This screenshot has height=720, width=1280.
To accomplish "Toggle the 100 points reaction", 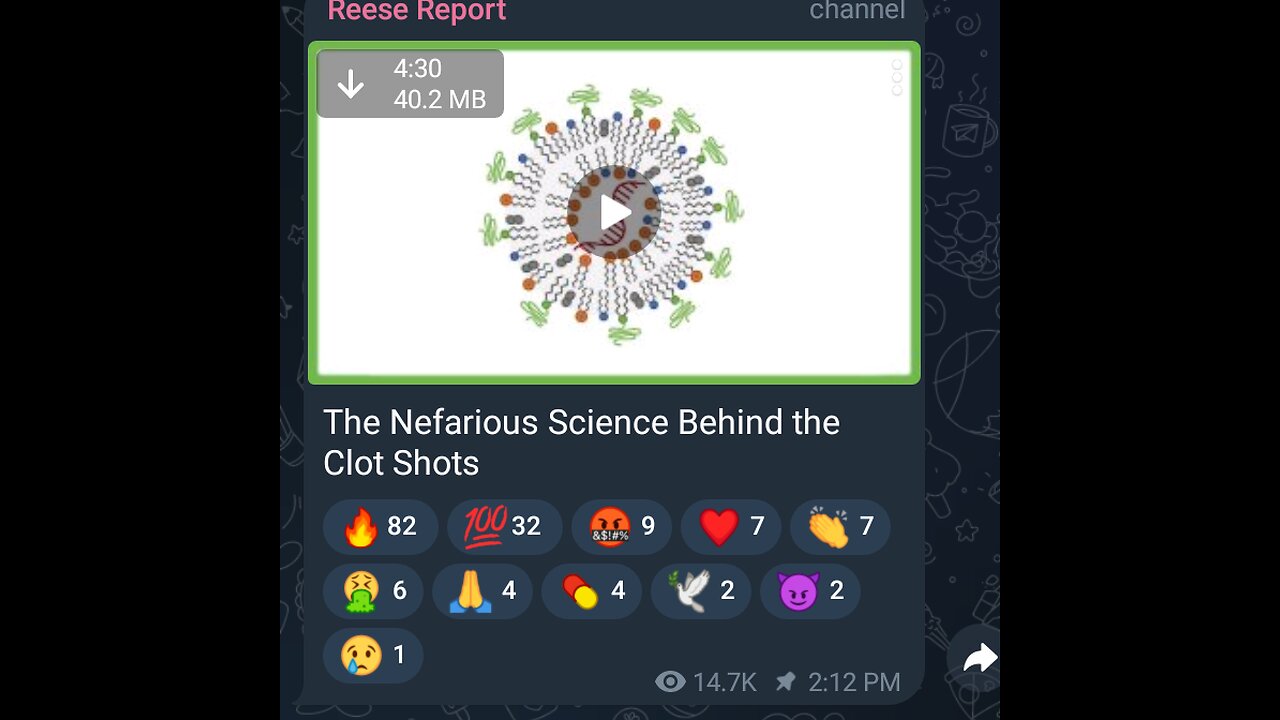I will pyautogui.click(x=504, y=527).
